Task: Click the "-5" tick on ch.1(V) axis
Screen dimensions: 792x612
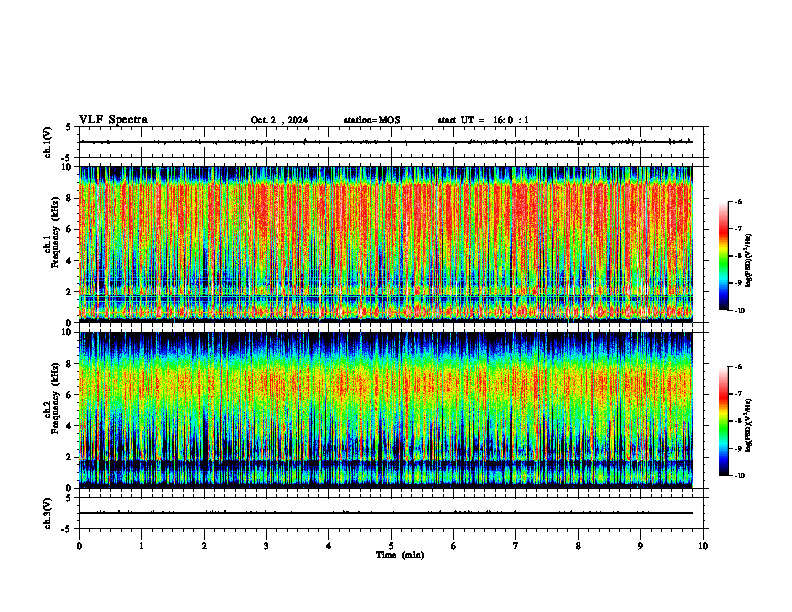Action: click(67, 158)
